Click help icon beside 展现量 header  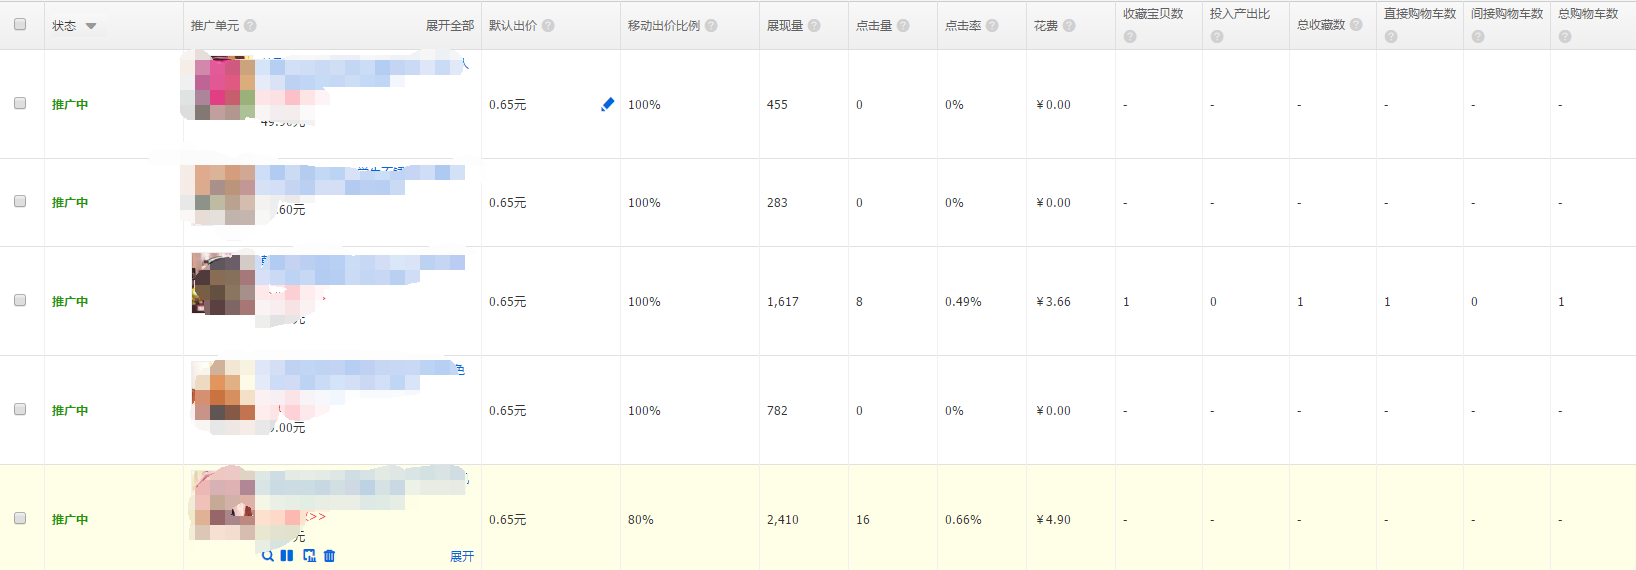click(x=814, y=26)
